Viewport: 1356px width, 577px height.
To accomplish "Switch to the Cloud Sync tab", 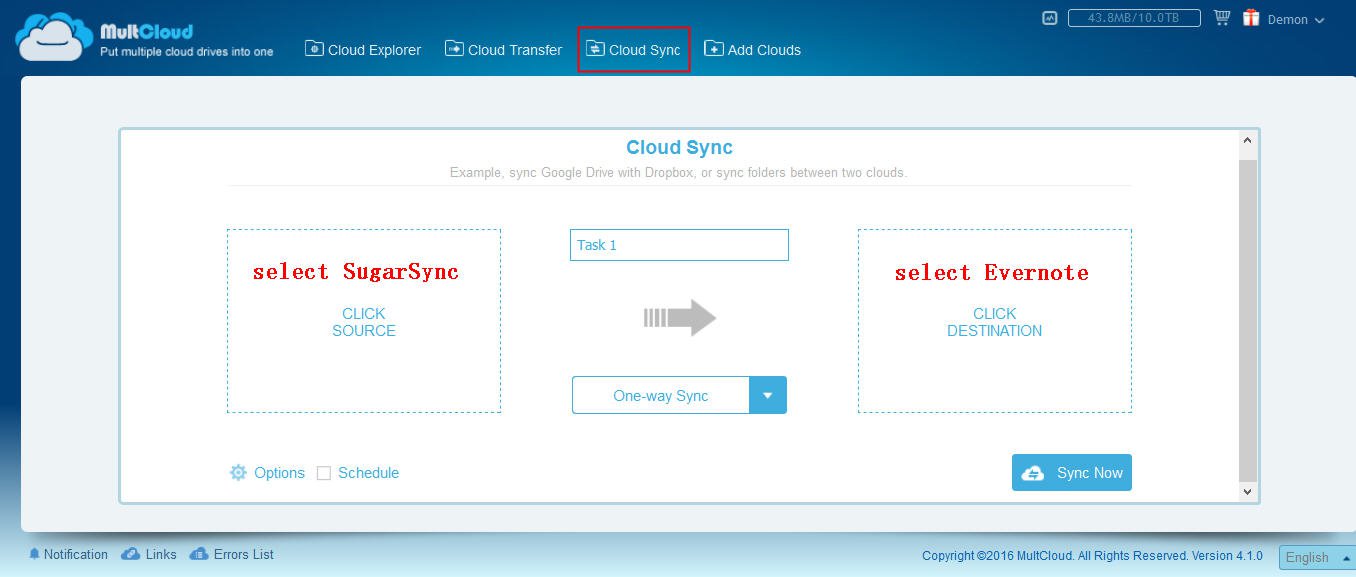I will (633, 49).
